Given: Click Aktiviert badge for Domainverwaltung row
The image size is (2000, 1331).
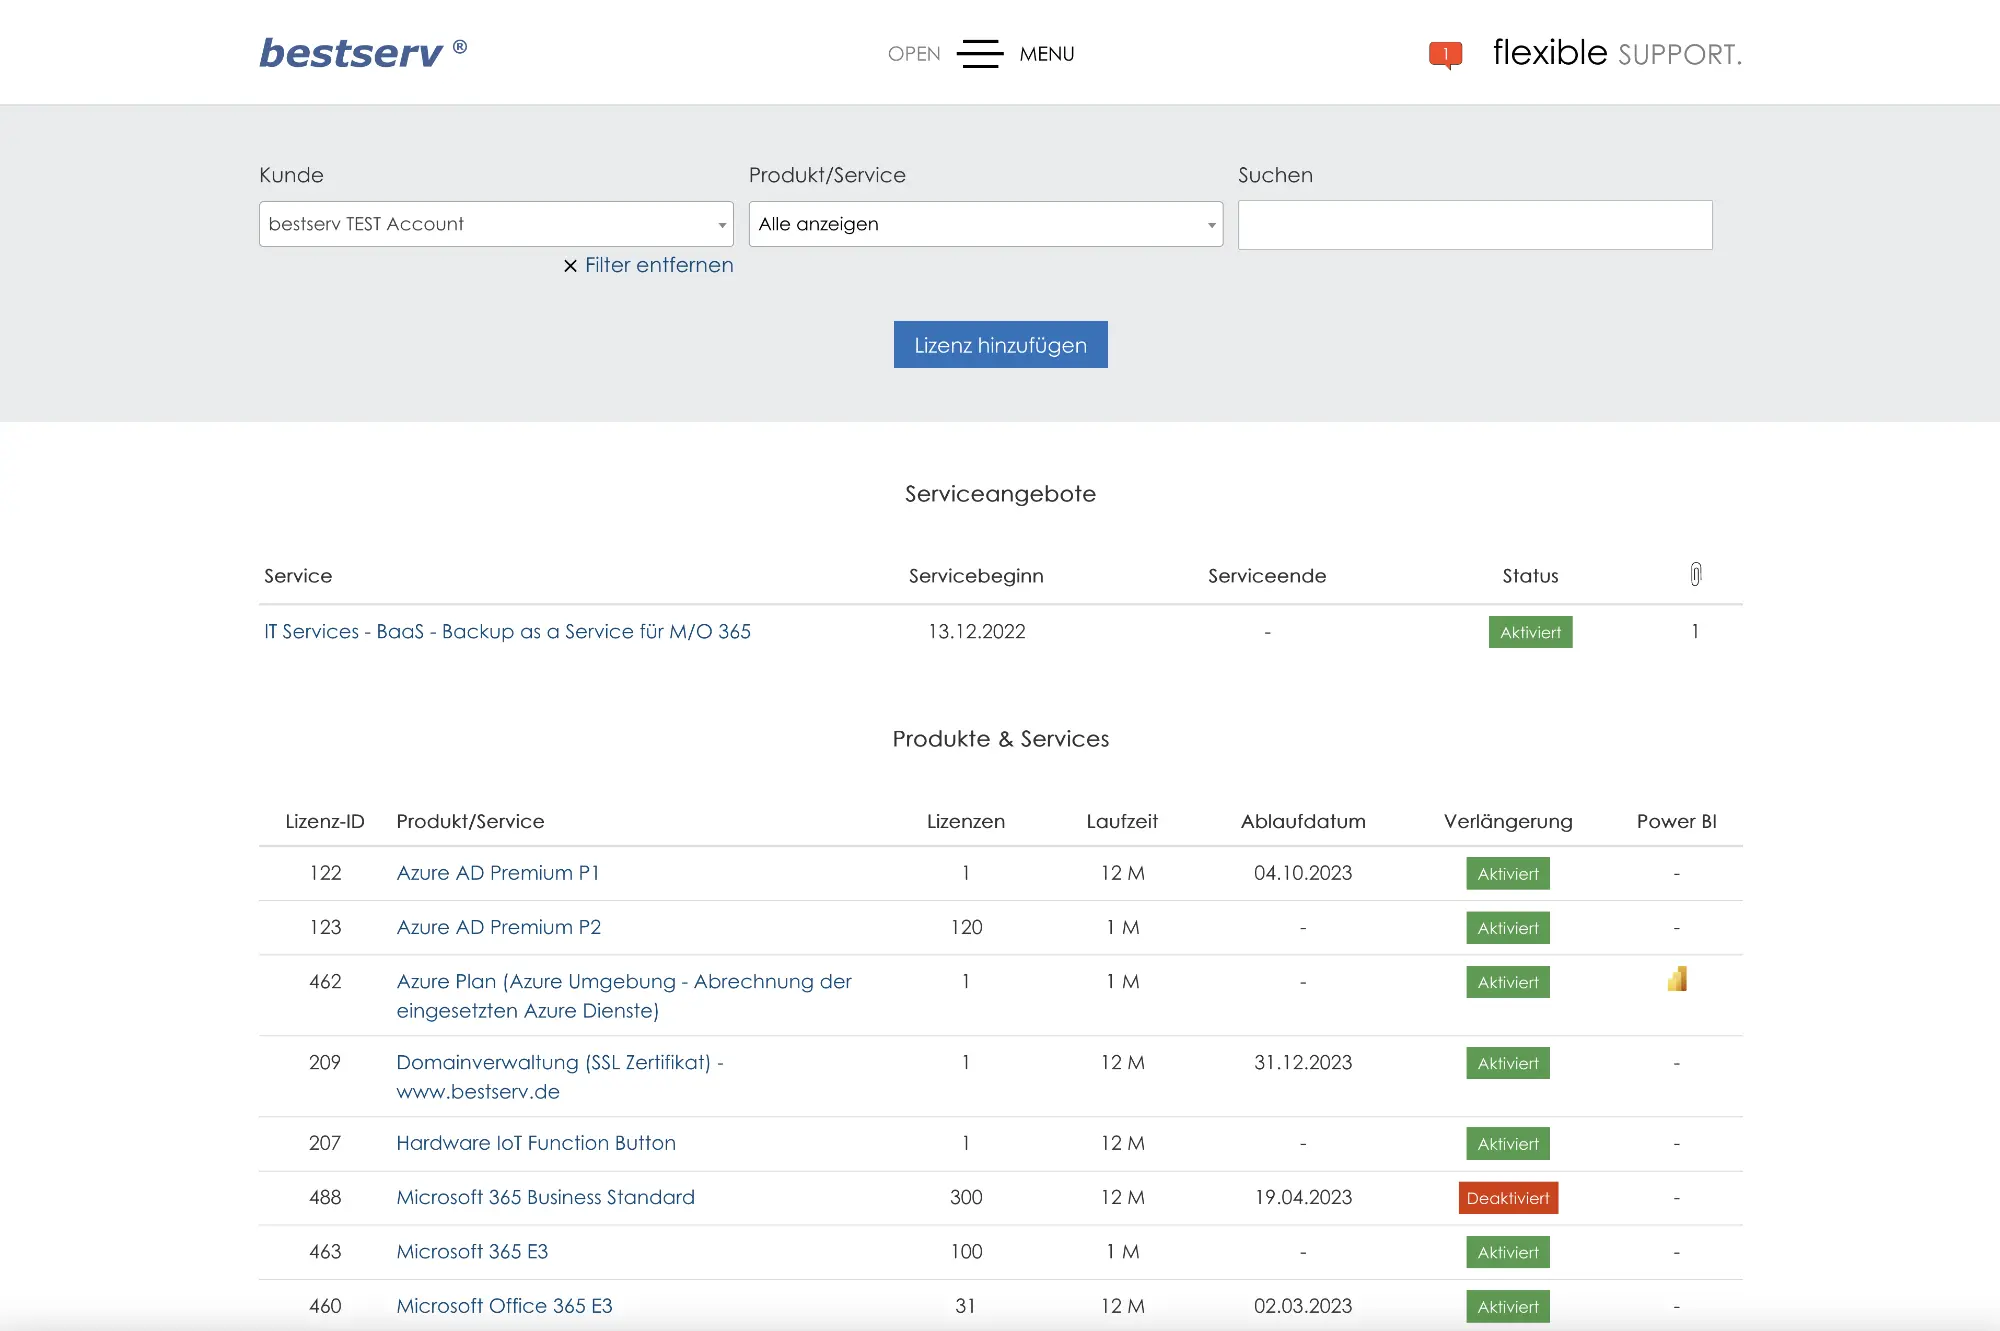Looking at the screenshot, I should point(1508,1063).
